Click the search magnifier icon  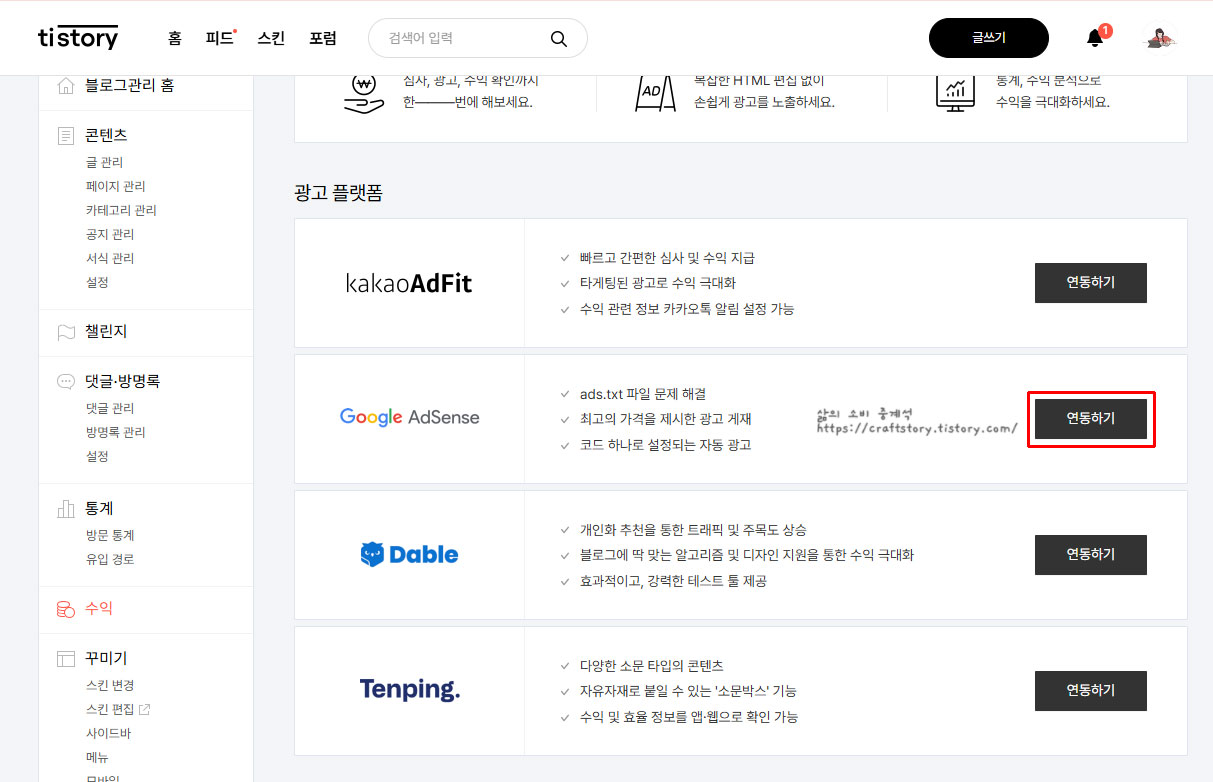pos(558,39)
